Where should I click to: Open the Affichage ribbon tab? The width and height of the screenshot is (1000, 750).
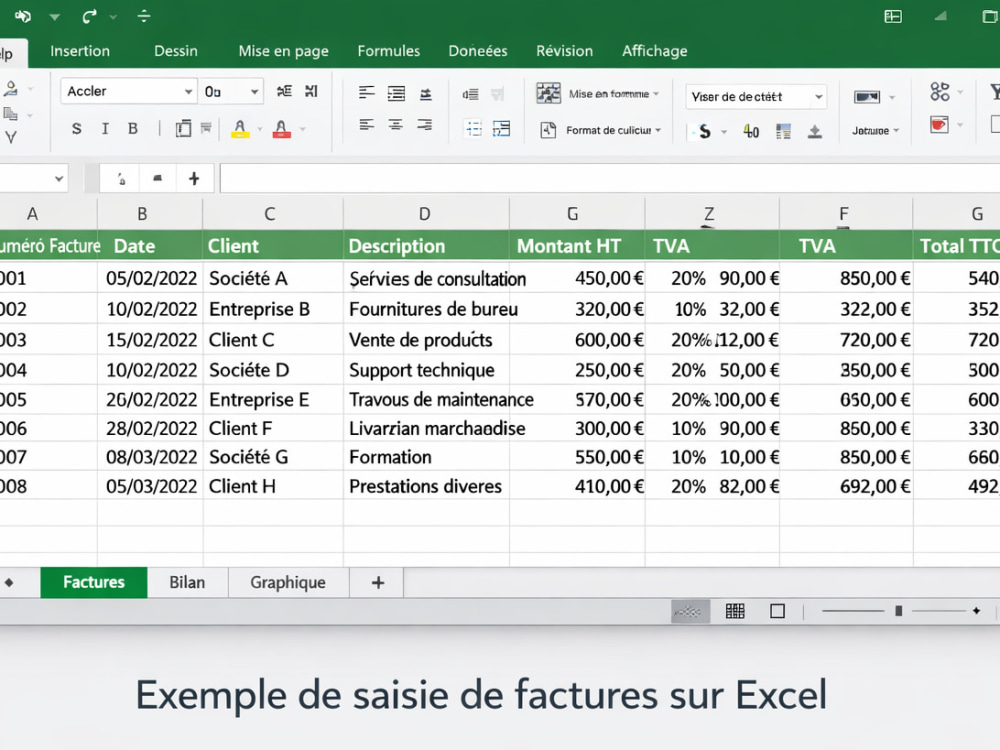pos(654,51)
